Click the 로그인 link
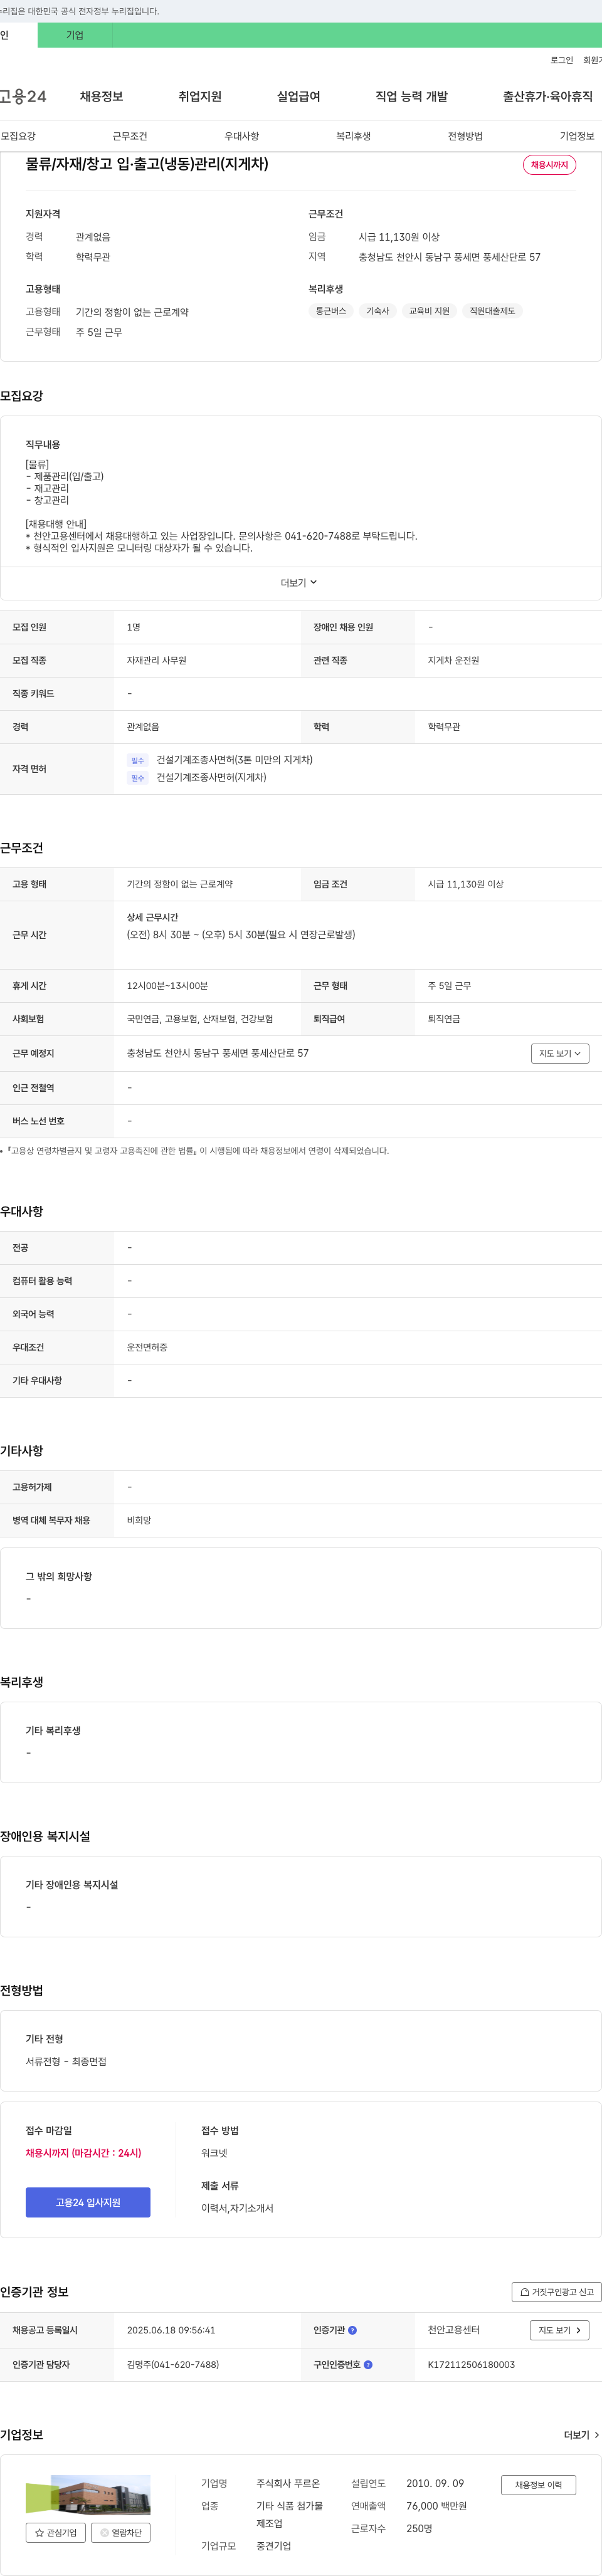 point(561,60)
